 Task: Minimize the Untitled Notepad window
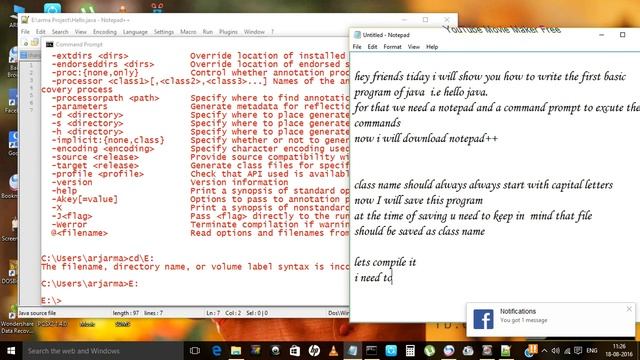click(x=601, y=35)
